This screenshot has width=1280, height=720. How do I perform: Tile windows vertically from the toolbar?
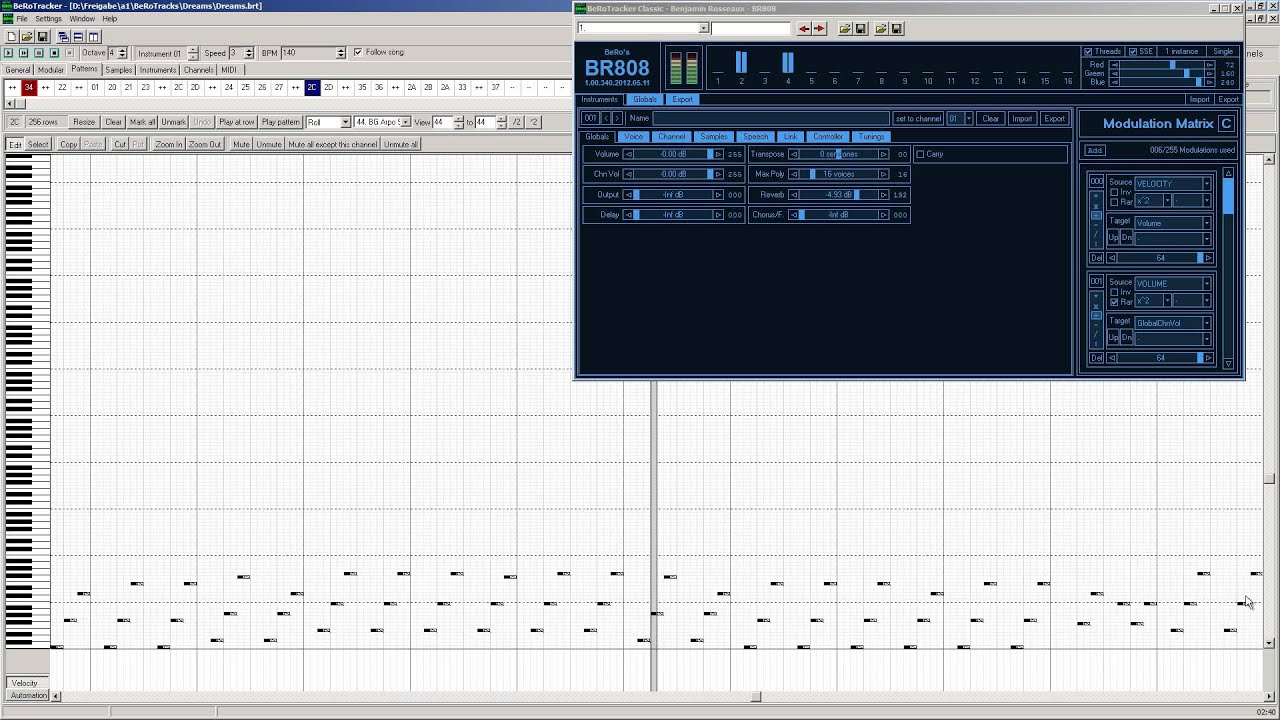(94, 37)
